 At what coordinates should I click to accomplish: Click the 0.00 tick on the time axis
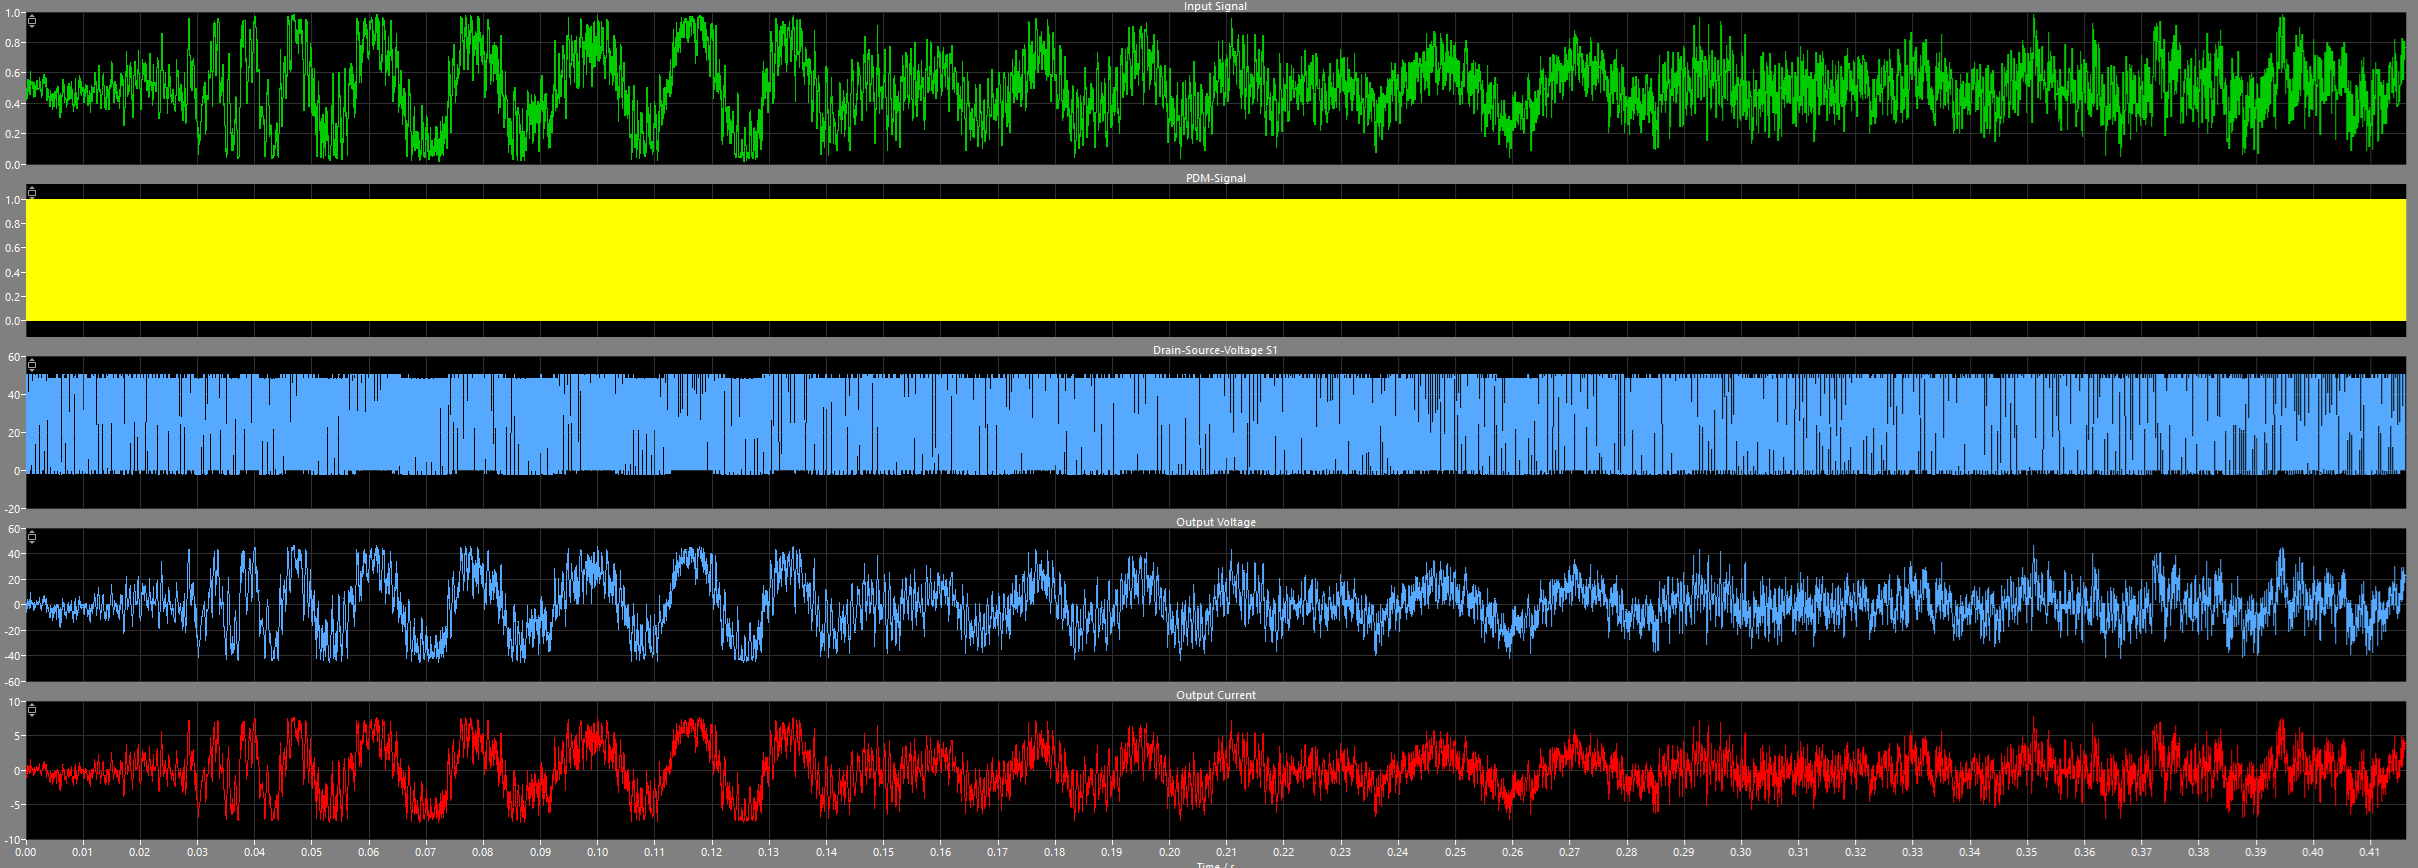pos(26,852)
